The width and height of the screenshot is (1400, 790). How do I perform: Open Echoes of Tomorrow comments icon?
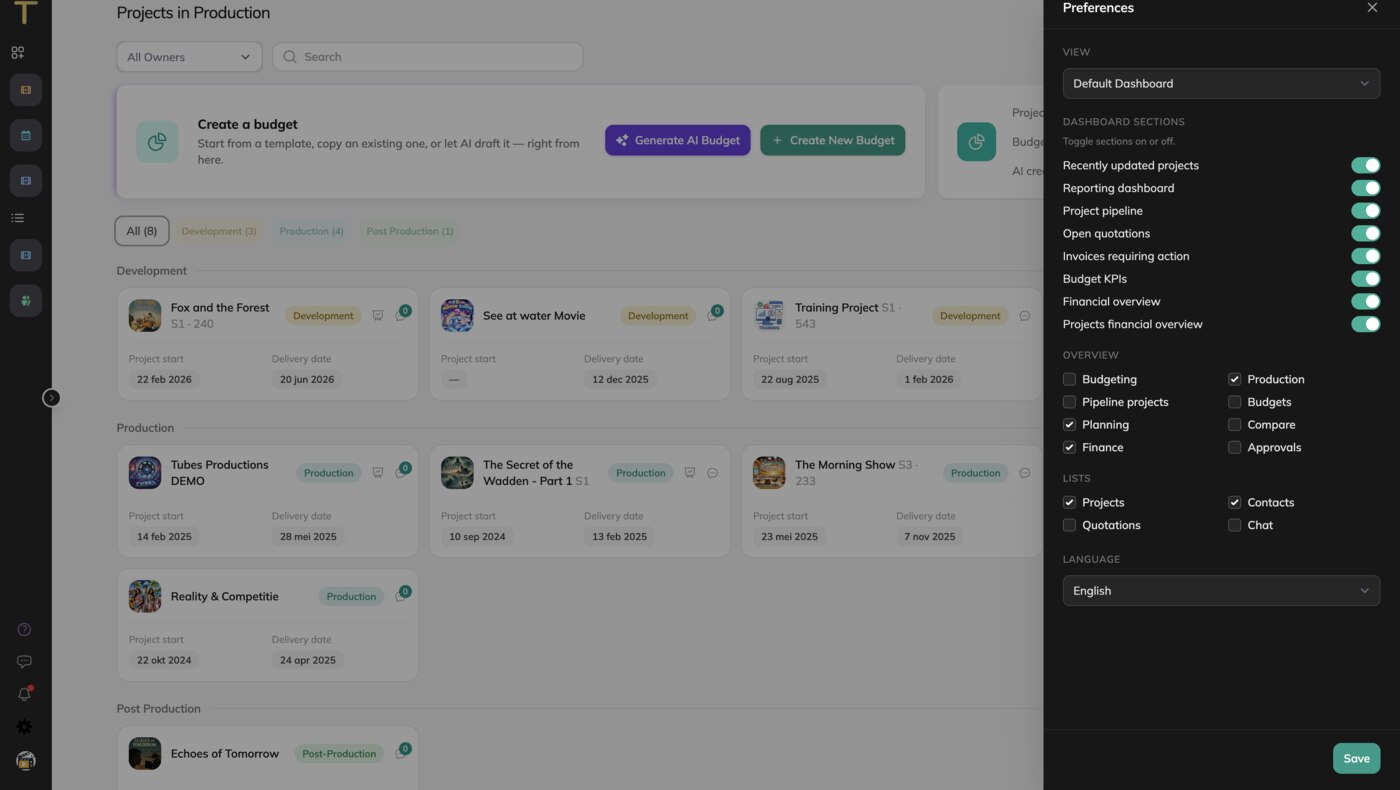coord(402,752)
